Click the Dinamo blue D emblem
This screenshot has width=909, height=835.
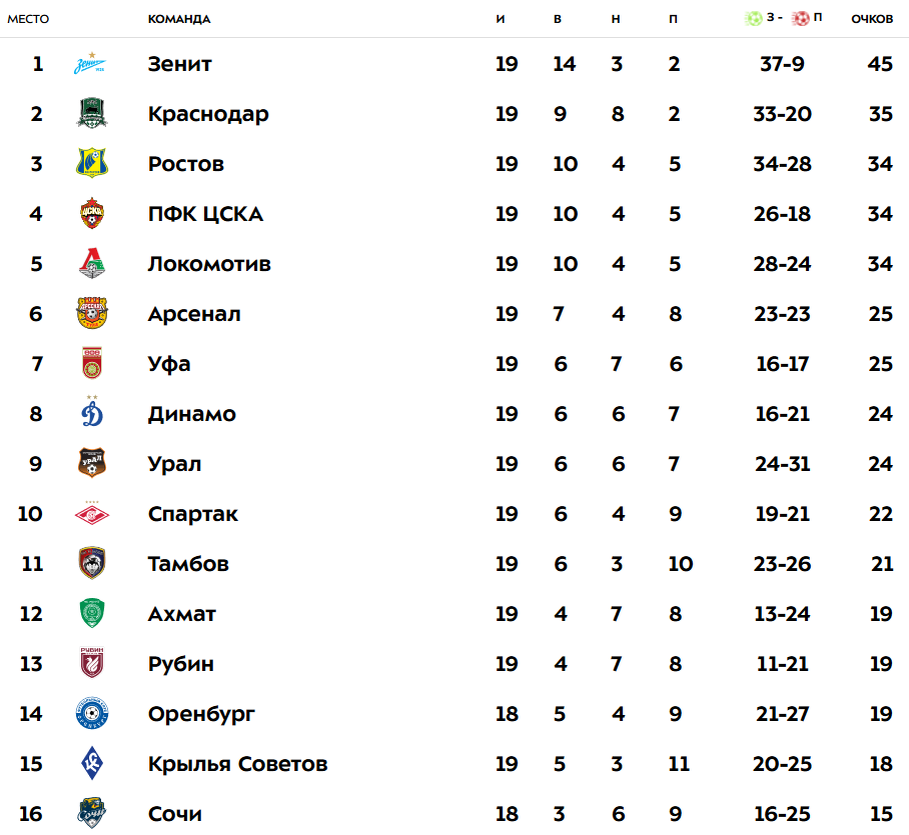(x=92, y=412)
